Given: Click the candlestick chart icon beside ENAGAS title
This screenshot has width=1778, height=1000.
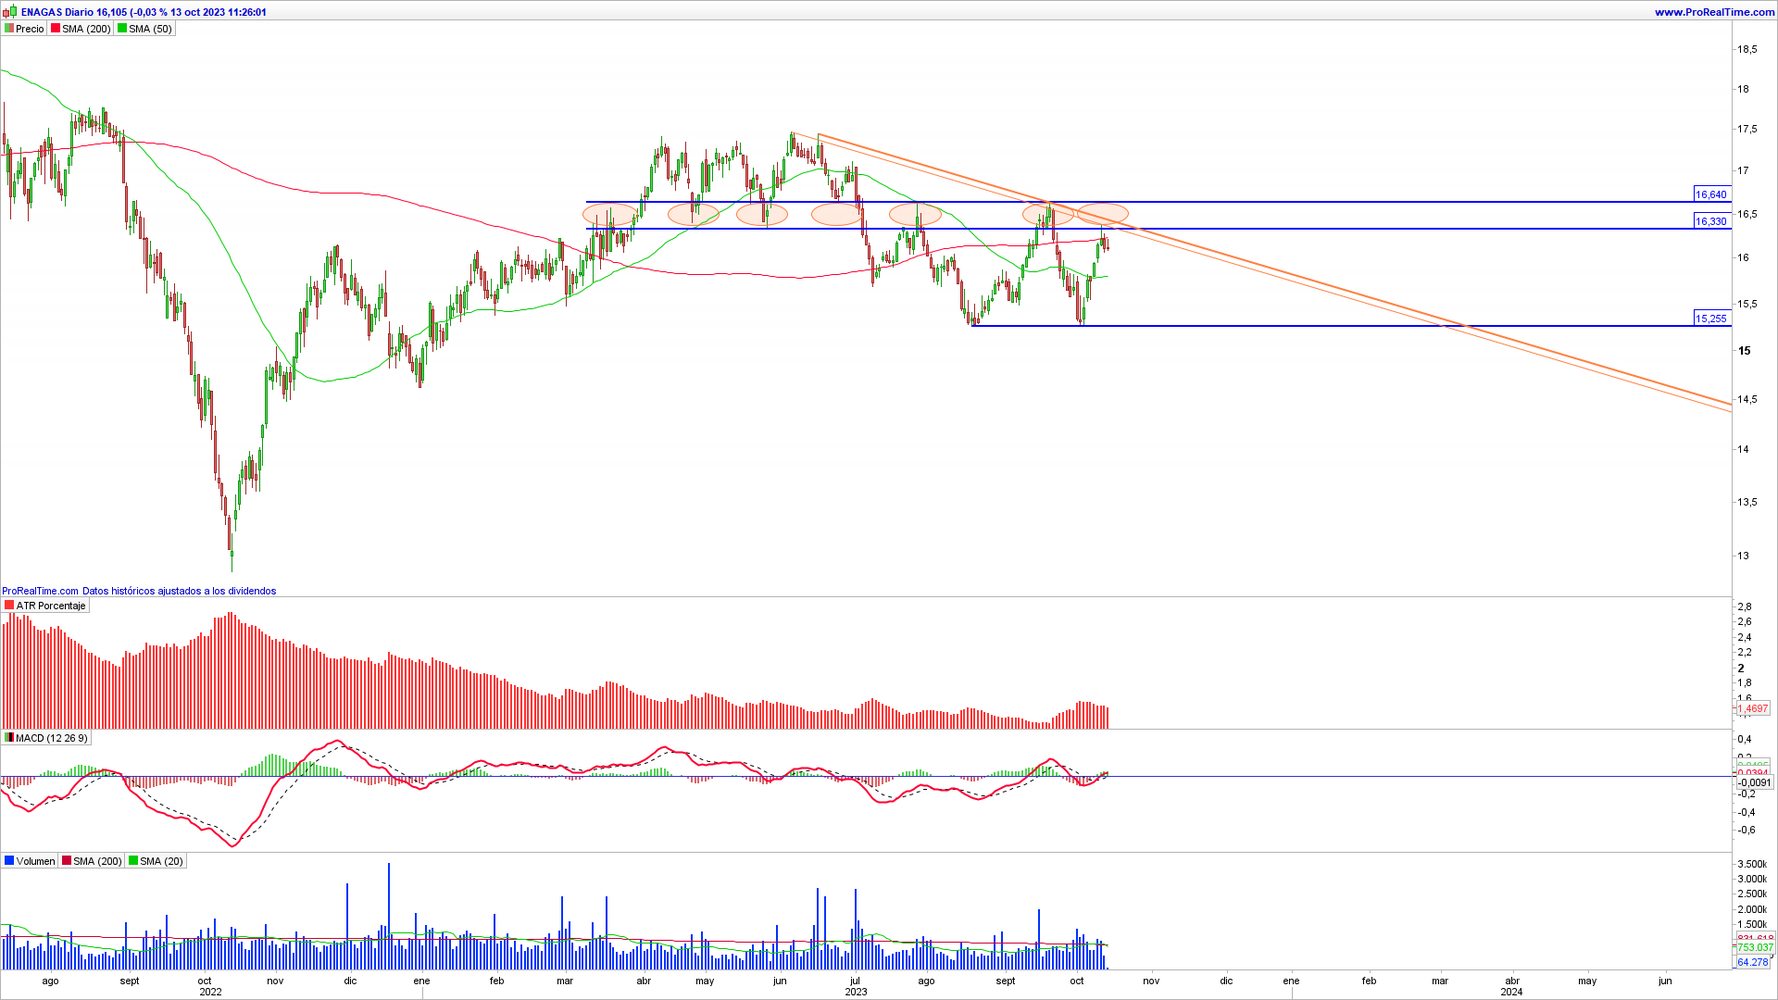Looking at the screenshot, I should 10,12.
